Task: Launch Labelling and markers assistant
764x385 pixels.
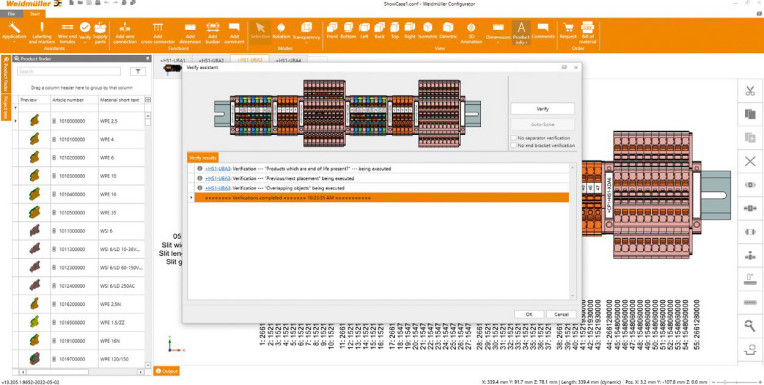Action: tap(42, 33)
